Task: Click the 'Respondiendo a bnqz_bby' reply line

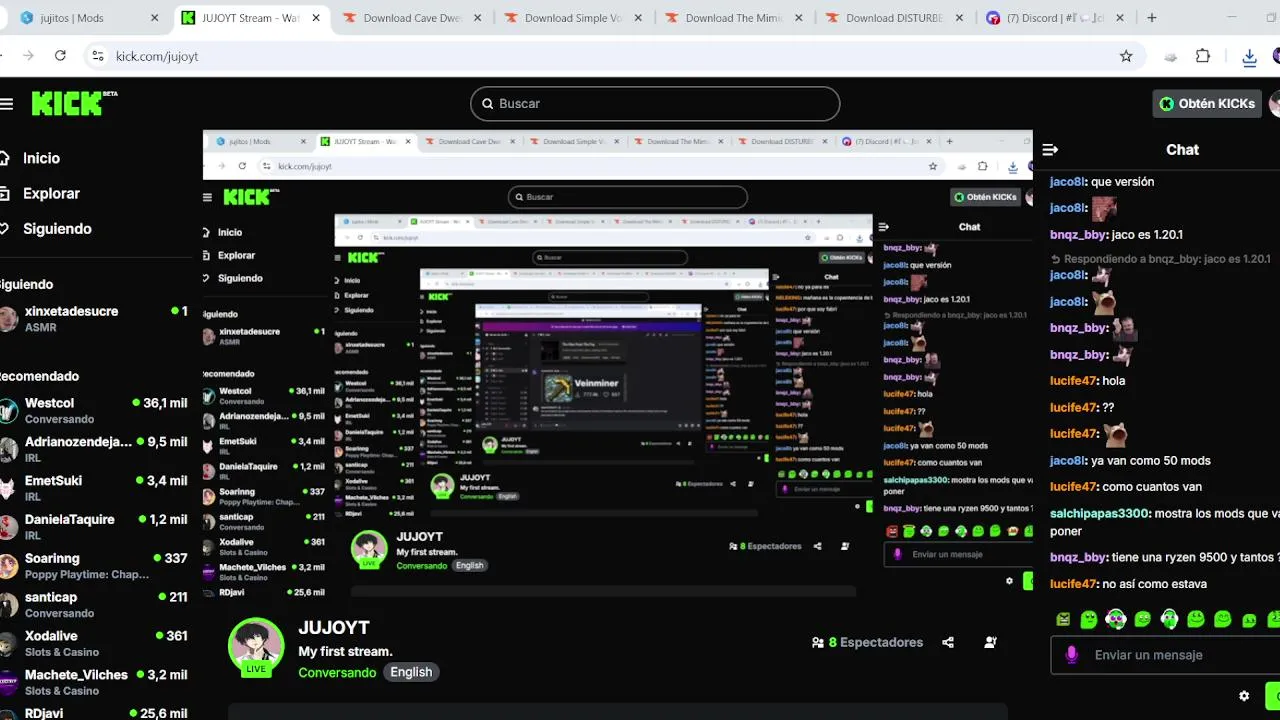Action: (x=1161, y=259)
